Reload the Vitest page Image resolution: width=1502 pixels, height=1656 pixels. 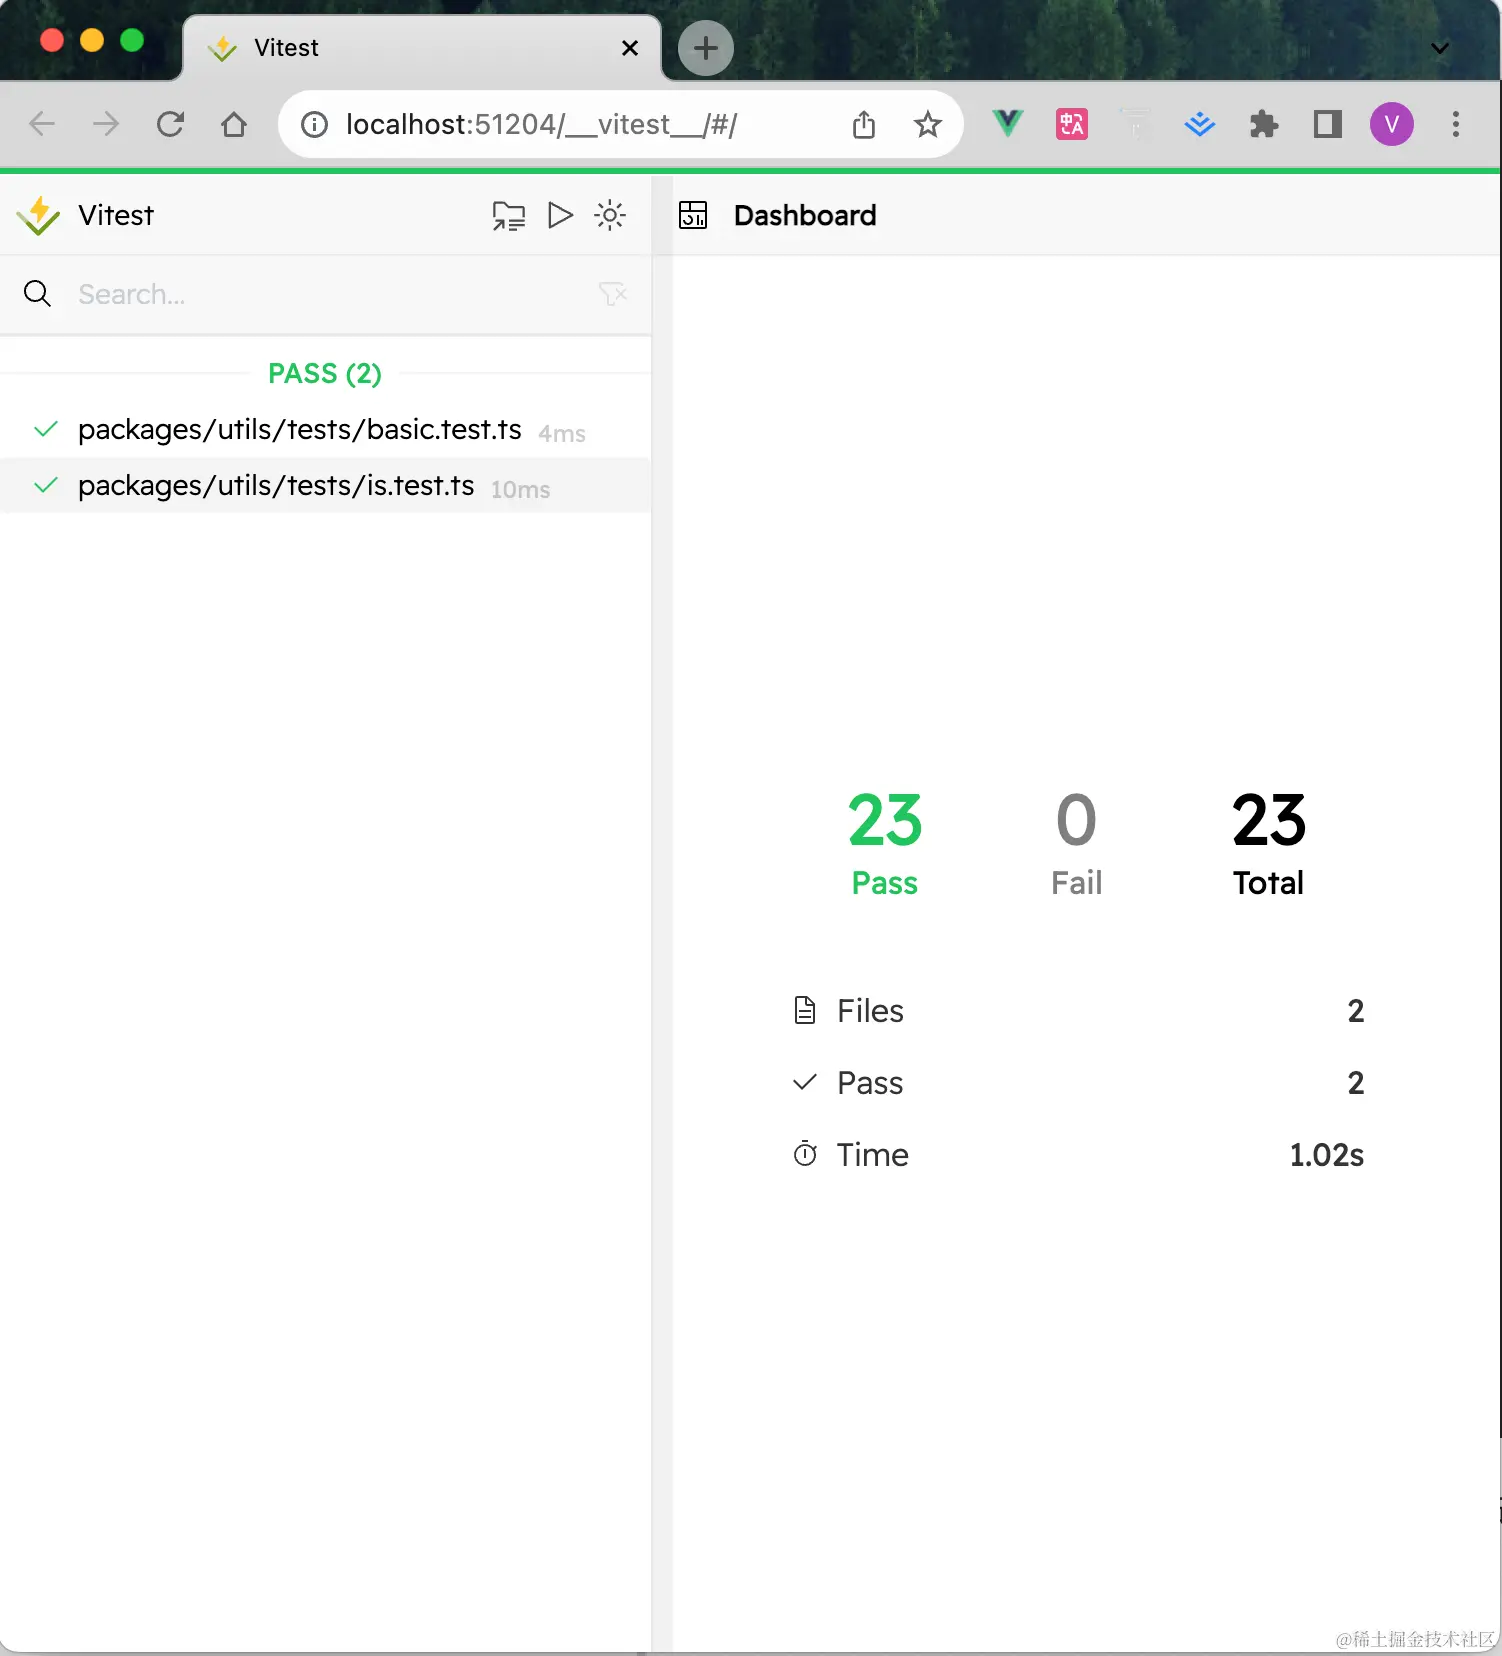(170, 124)
